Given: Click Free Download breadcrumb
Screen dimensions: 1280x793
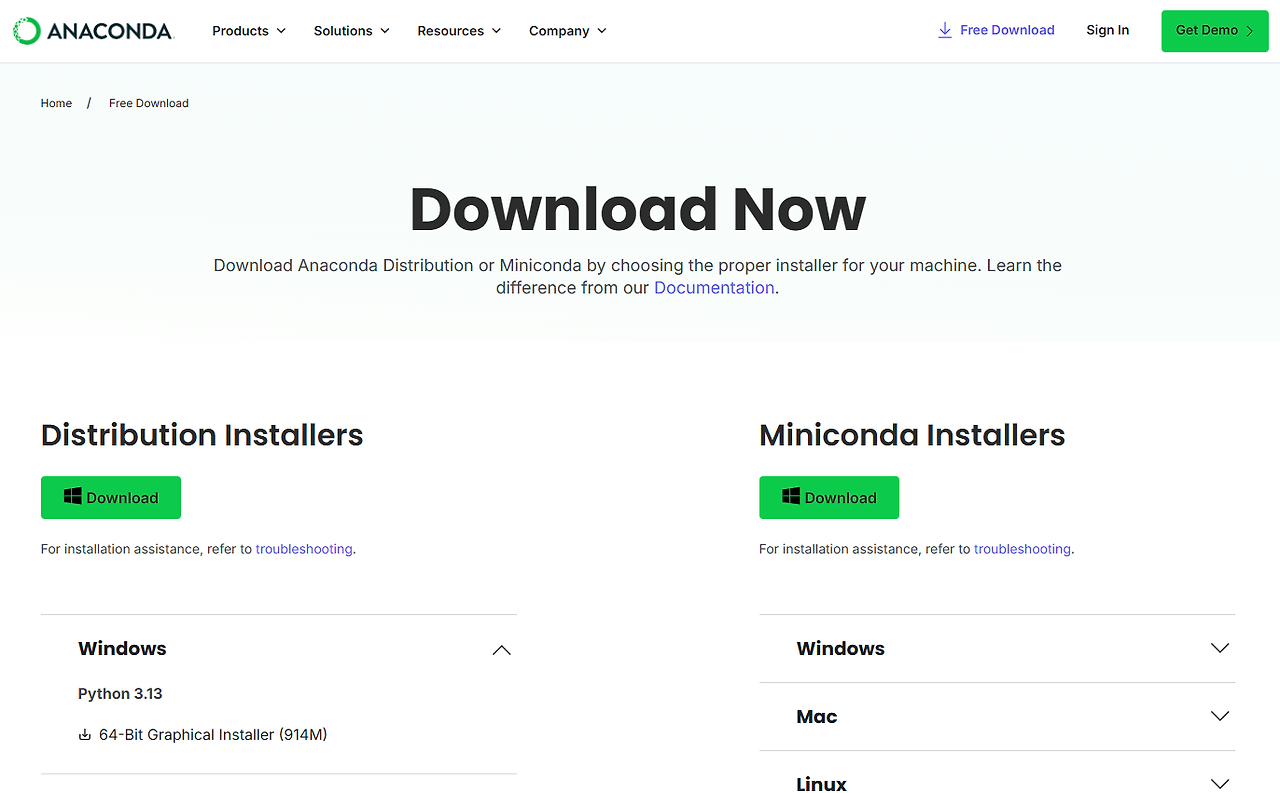Looking at the screenshot, I should pyautogui.click(x=149, y=103).
